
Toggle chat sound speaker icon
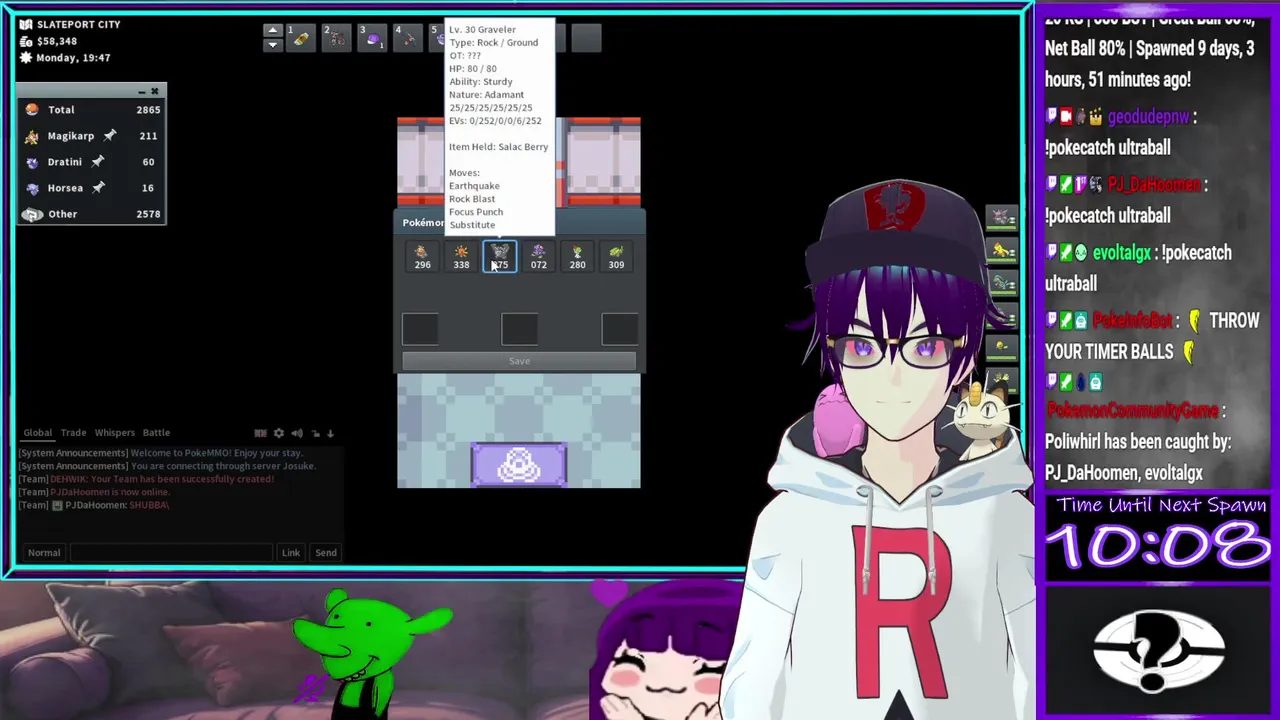(297, 433)
